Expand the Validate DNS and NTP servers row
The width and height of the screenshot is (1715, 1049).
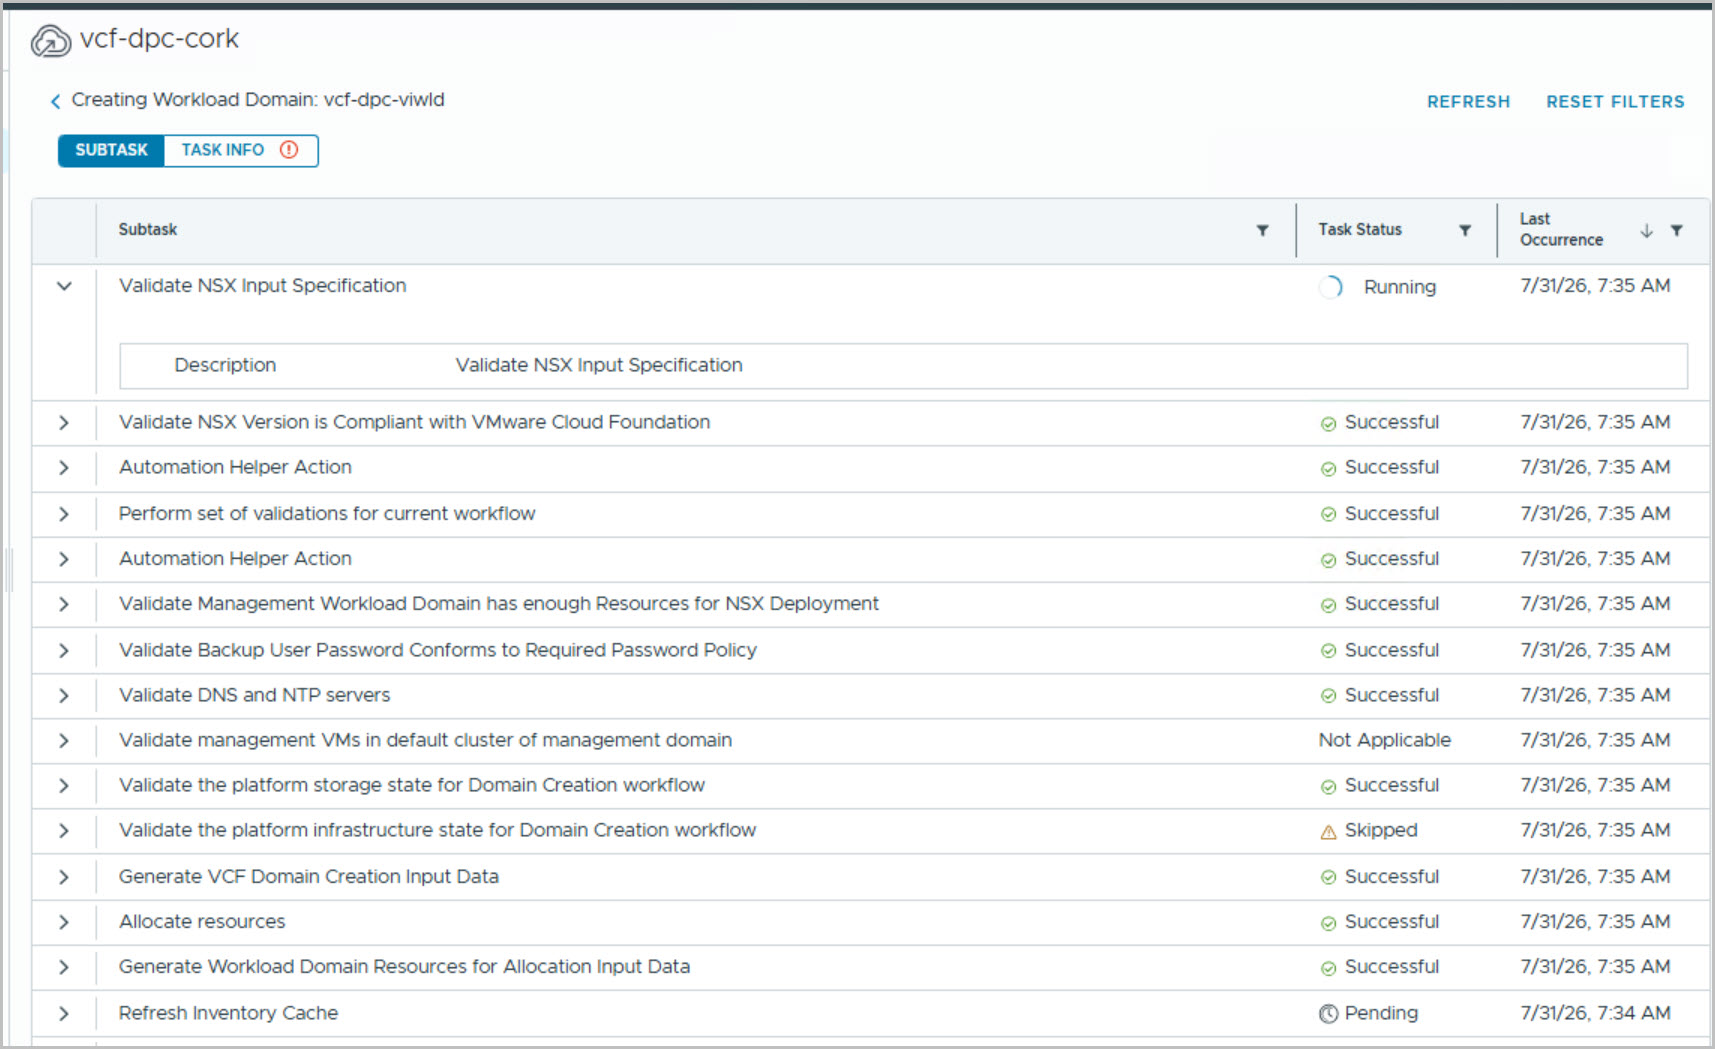(x=64, y=695)
